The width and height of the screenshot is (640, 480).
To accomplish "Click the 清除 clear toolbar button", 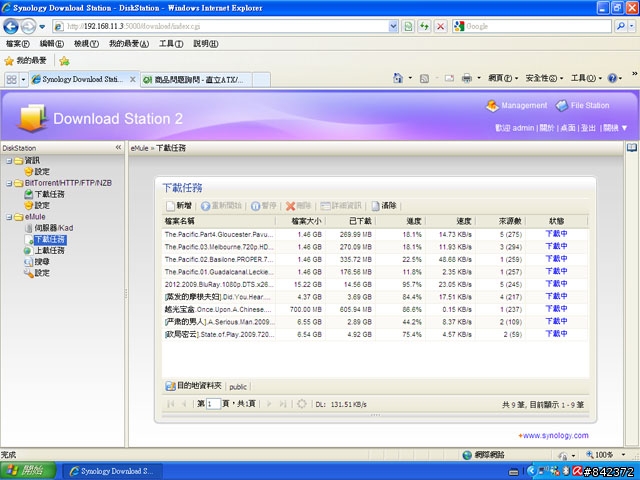I will click(x=383, y=206).
